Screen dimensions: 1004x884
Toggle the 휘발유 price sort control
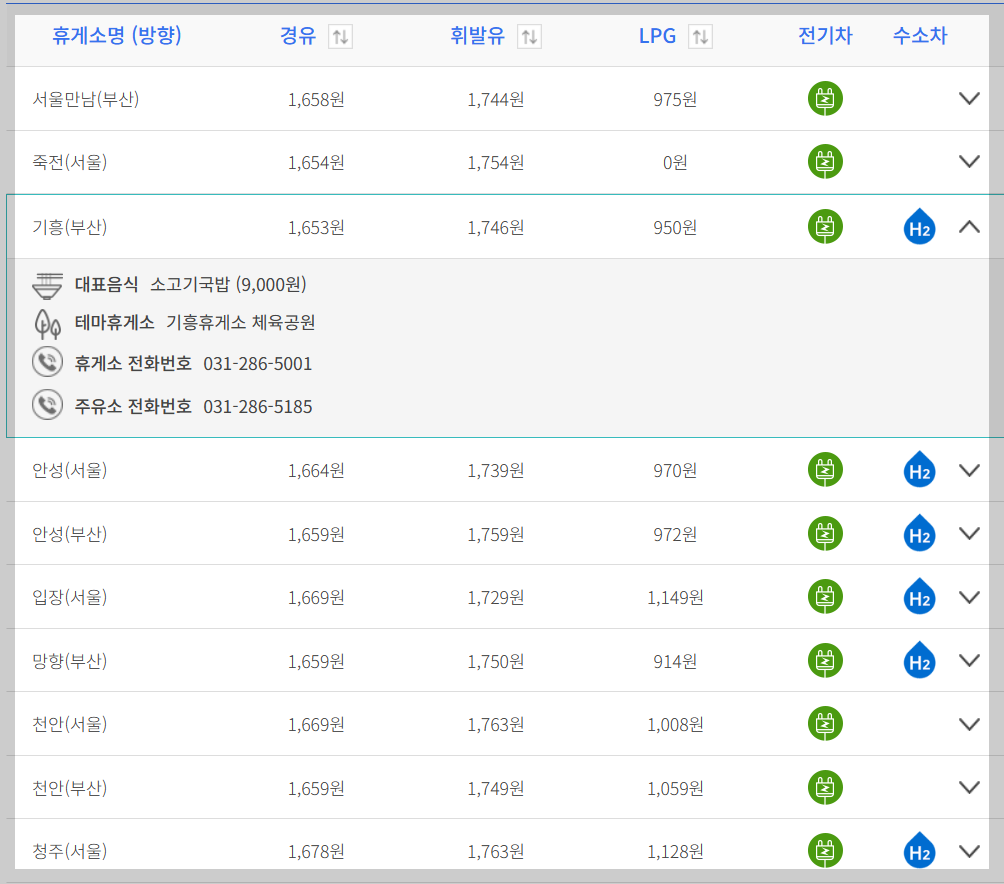[529, 37]
